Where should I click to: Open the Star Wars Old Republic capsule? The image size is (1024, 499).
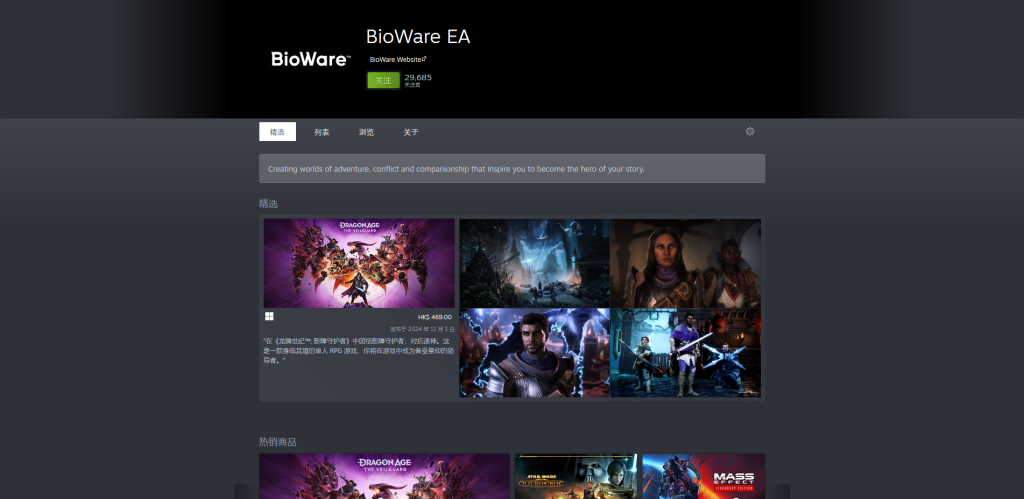coord(575,477)
